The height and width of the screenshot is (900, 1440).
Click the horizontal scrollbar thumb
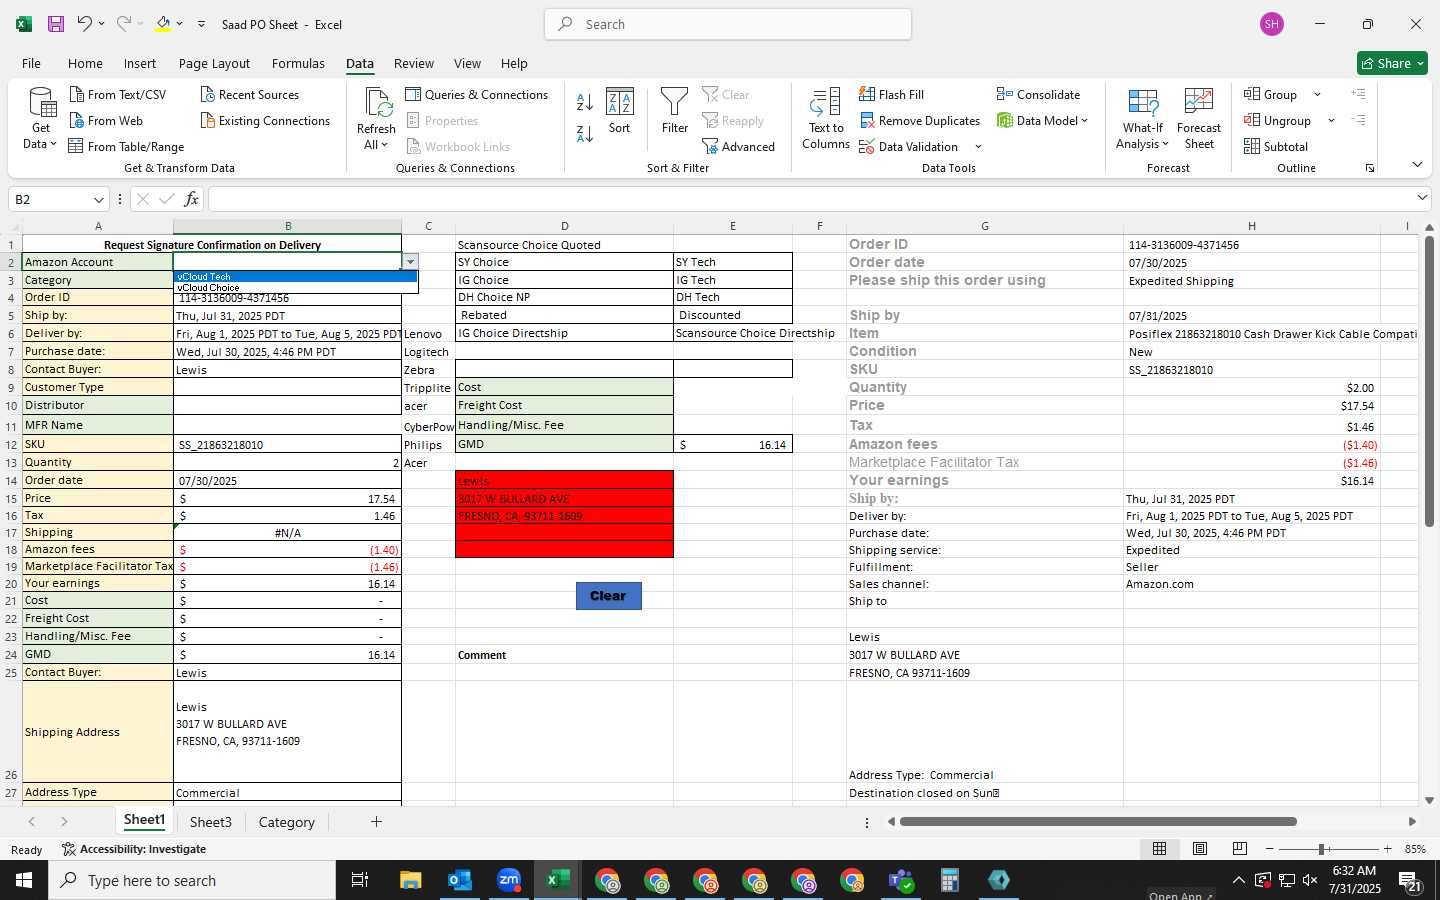click(1098, 822)
